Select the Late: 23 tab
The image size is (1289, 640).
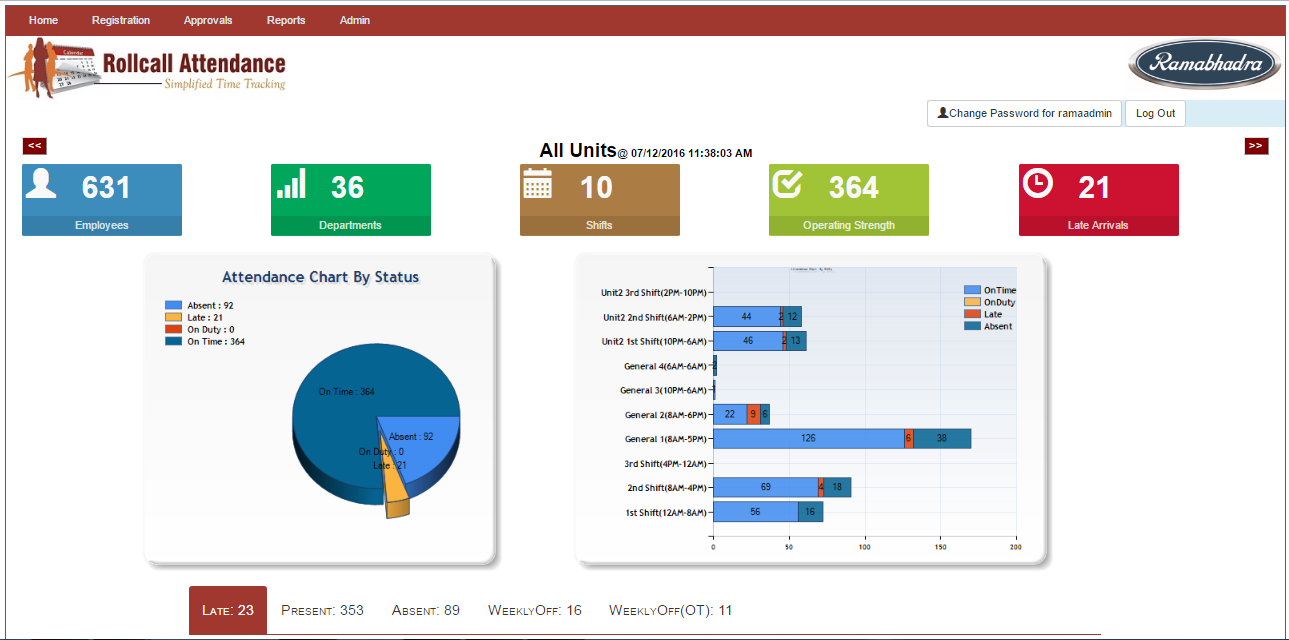pyautogui.click(x=228, y=610)
